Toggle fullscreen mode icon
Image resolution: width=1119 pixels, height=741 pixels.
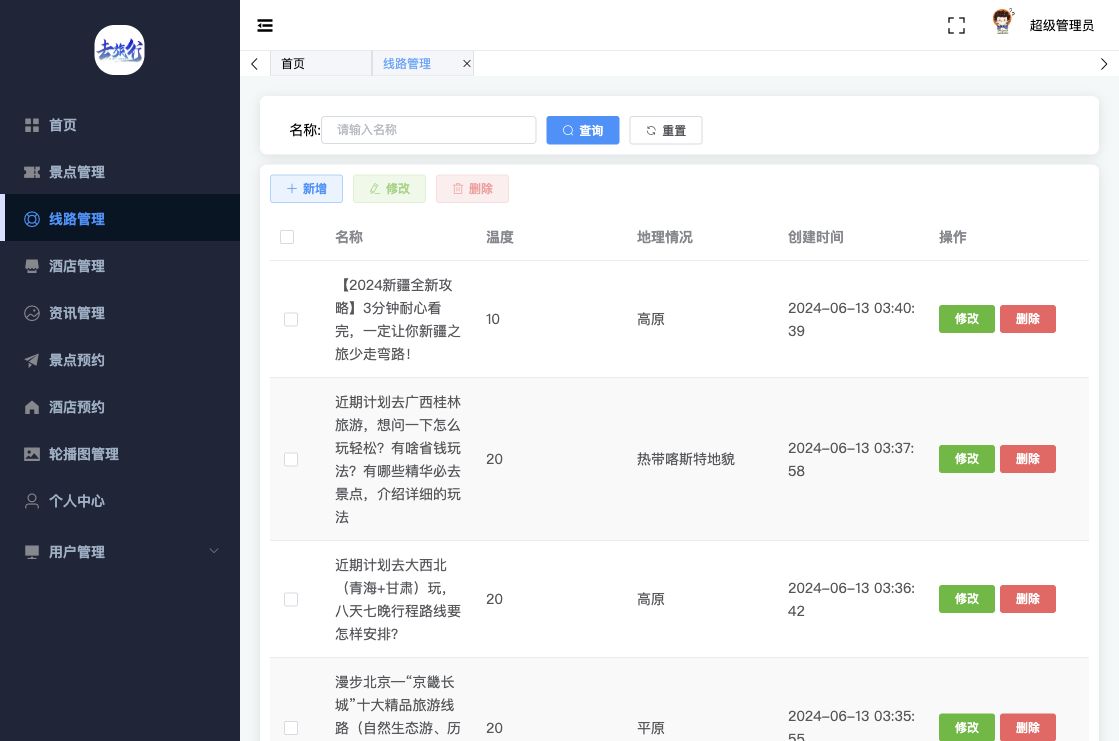tap(956, 26)
